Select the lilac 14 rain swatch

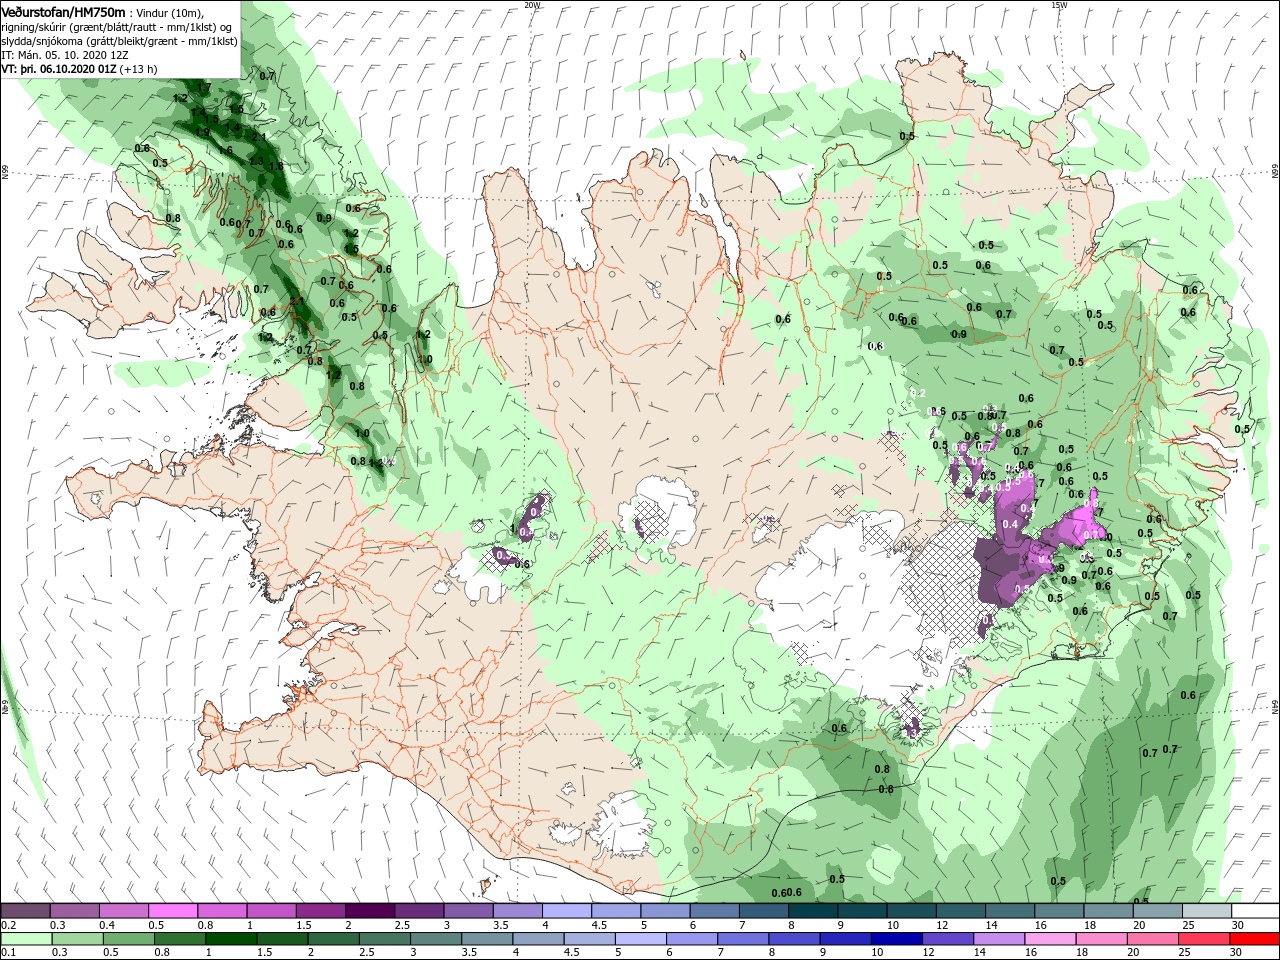pos(997,939)
